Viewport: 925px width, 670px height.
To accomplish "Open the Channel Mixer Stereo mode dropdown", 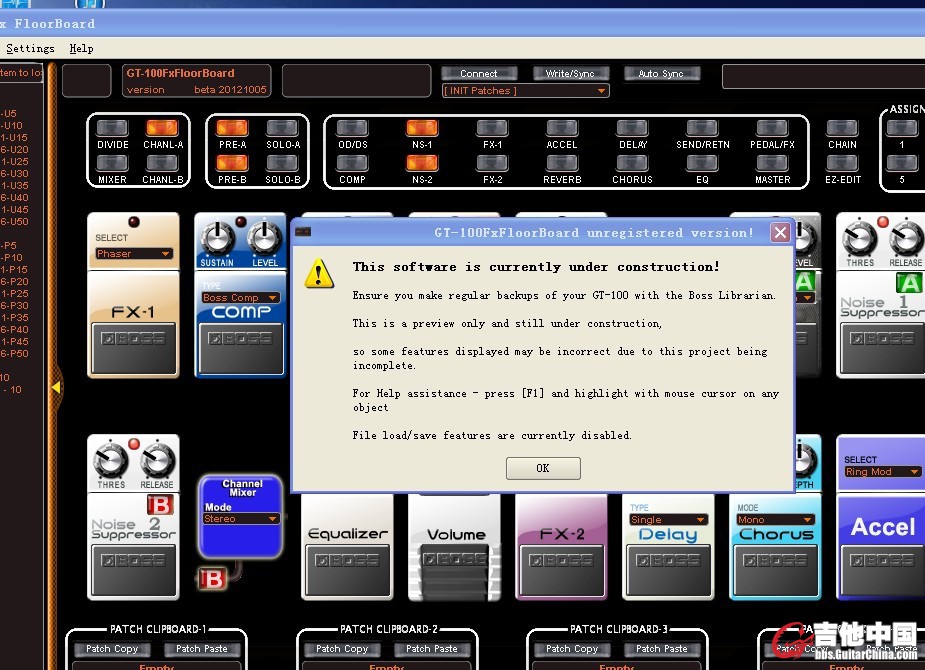I will pos(240,519).
